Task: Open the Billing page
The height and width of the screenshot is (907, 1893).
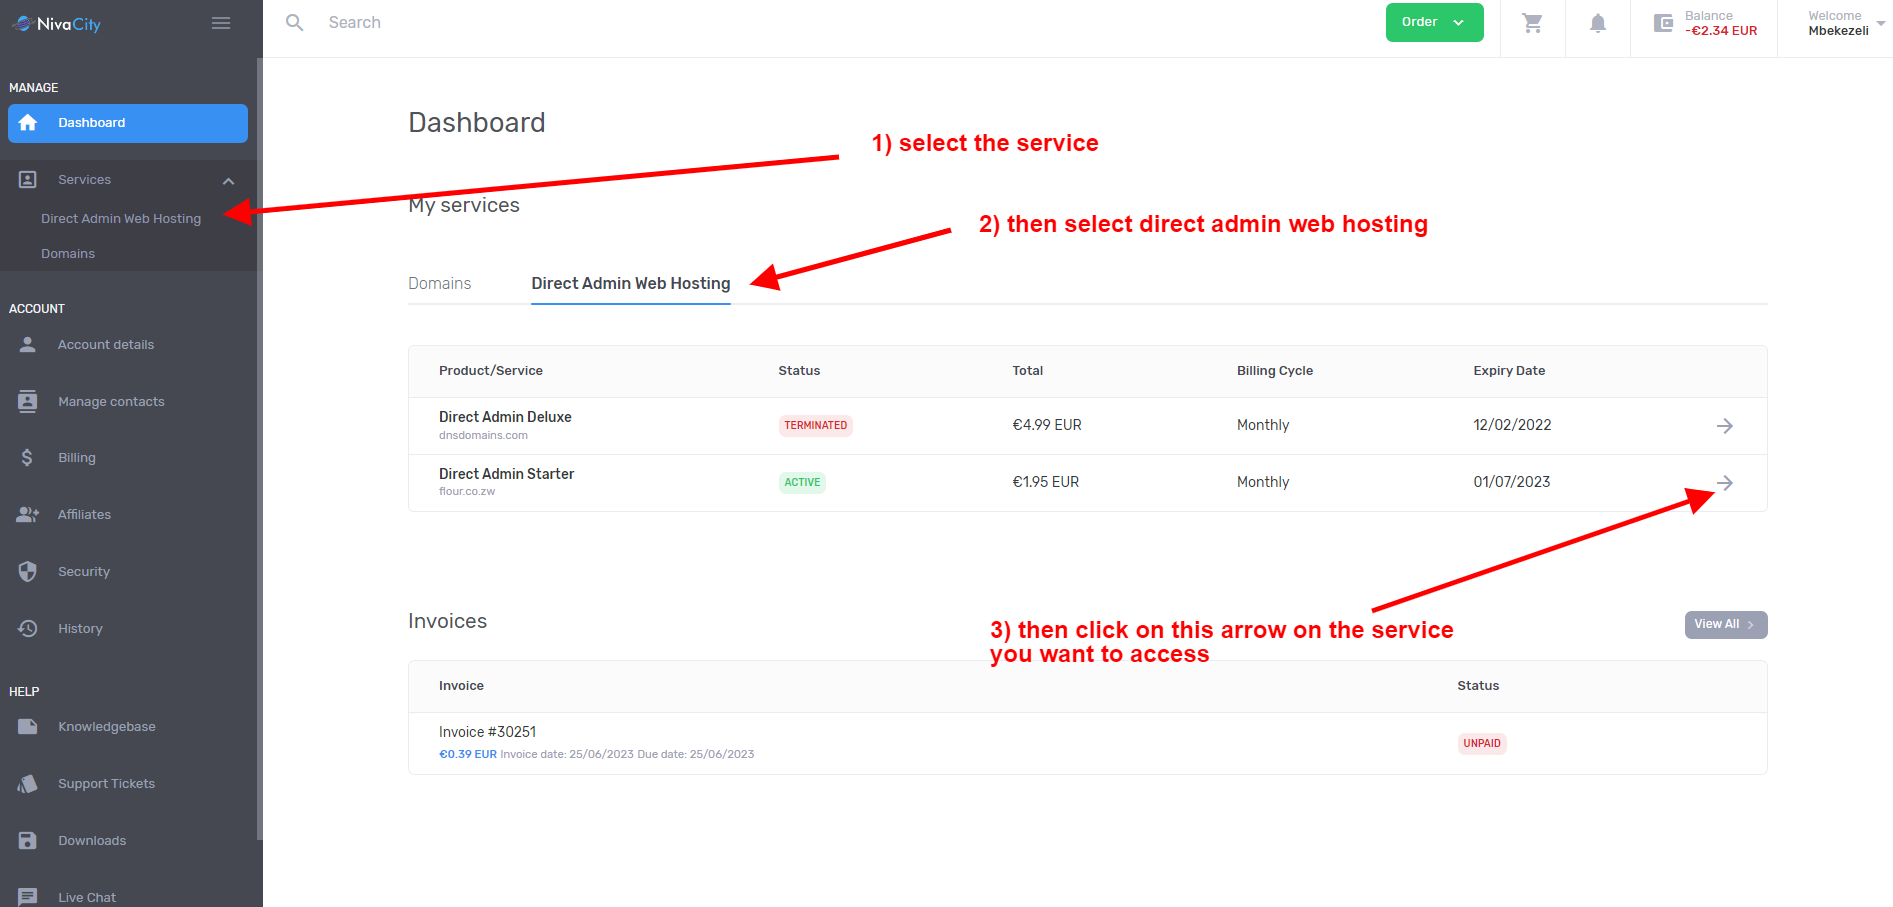Action: point(77,458)
